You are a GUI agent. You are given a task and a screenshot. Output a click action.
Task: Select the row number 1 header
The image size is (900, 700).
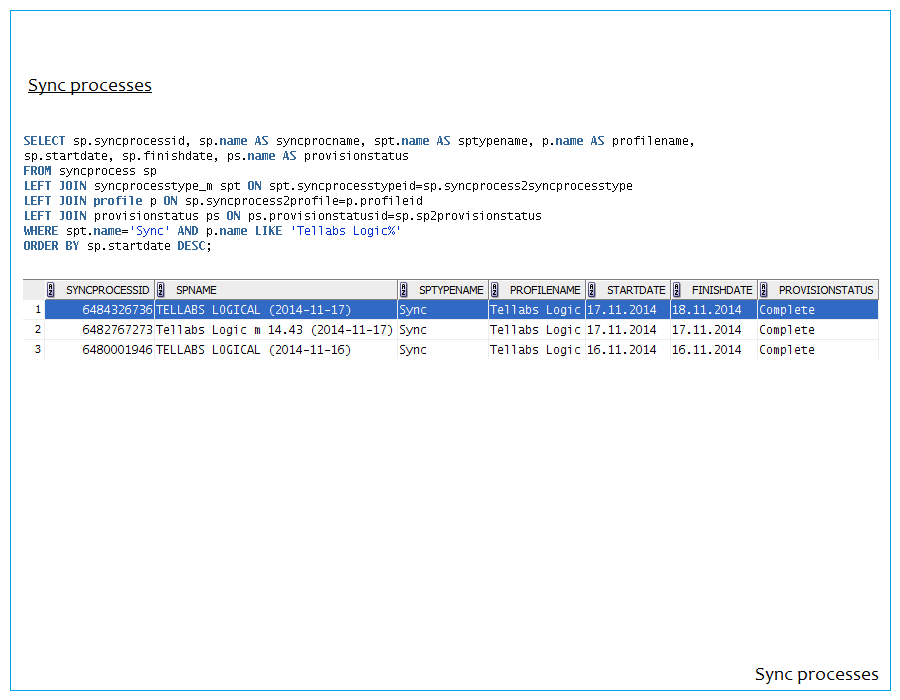point(38,310)
